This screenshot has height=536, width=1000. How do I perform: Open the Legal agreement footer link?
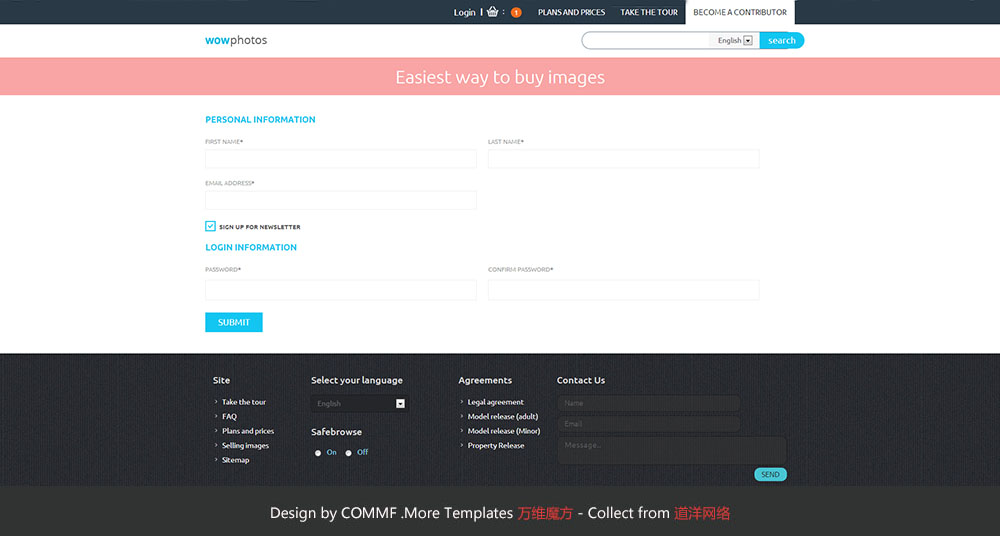[495, 402]
